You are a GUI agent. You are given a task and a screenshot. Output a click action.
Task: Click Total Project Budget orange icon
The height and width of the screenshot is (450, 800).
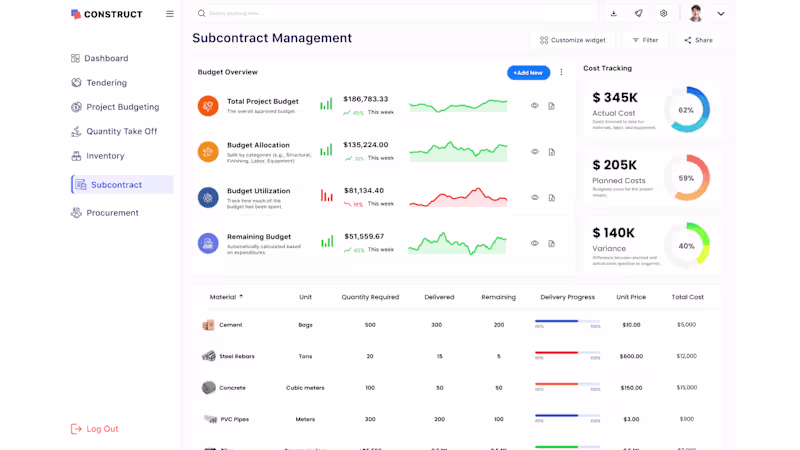point(208,106)
